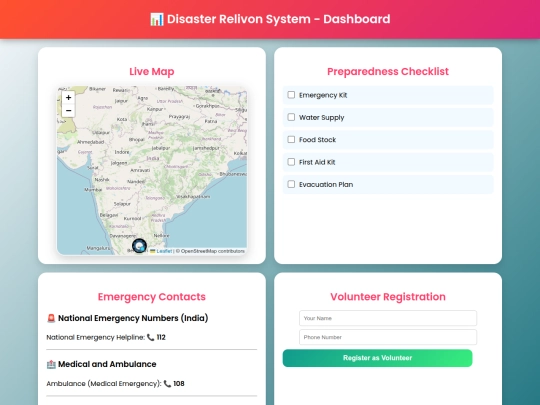Click the phone icon next to 112

[x=150, y=338]
